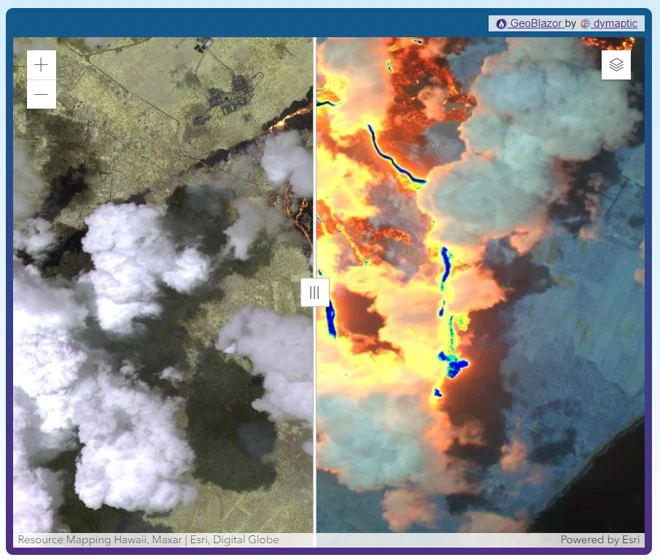
Task: Open the layer list widget
Action: pyautogui.click(x=616, y=65)
